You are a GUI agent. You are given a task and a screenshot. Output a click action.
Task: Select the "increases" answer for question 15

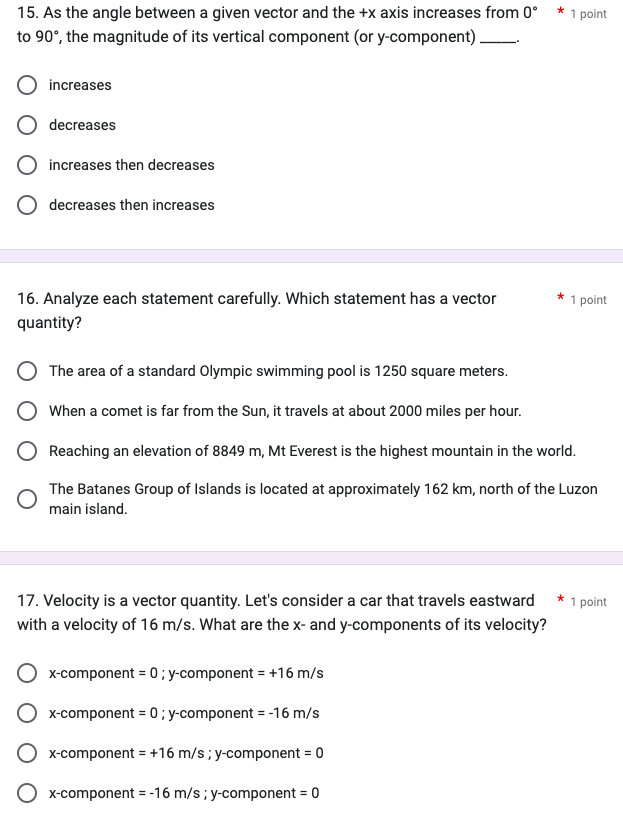[x=27, y=85]
